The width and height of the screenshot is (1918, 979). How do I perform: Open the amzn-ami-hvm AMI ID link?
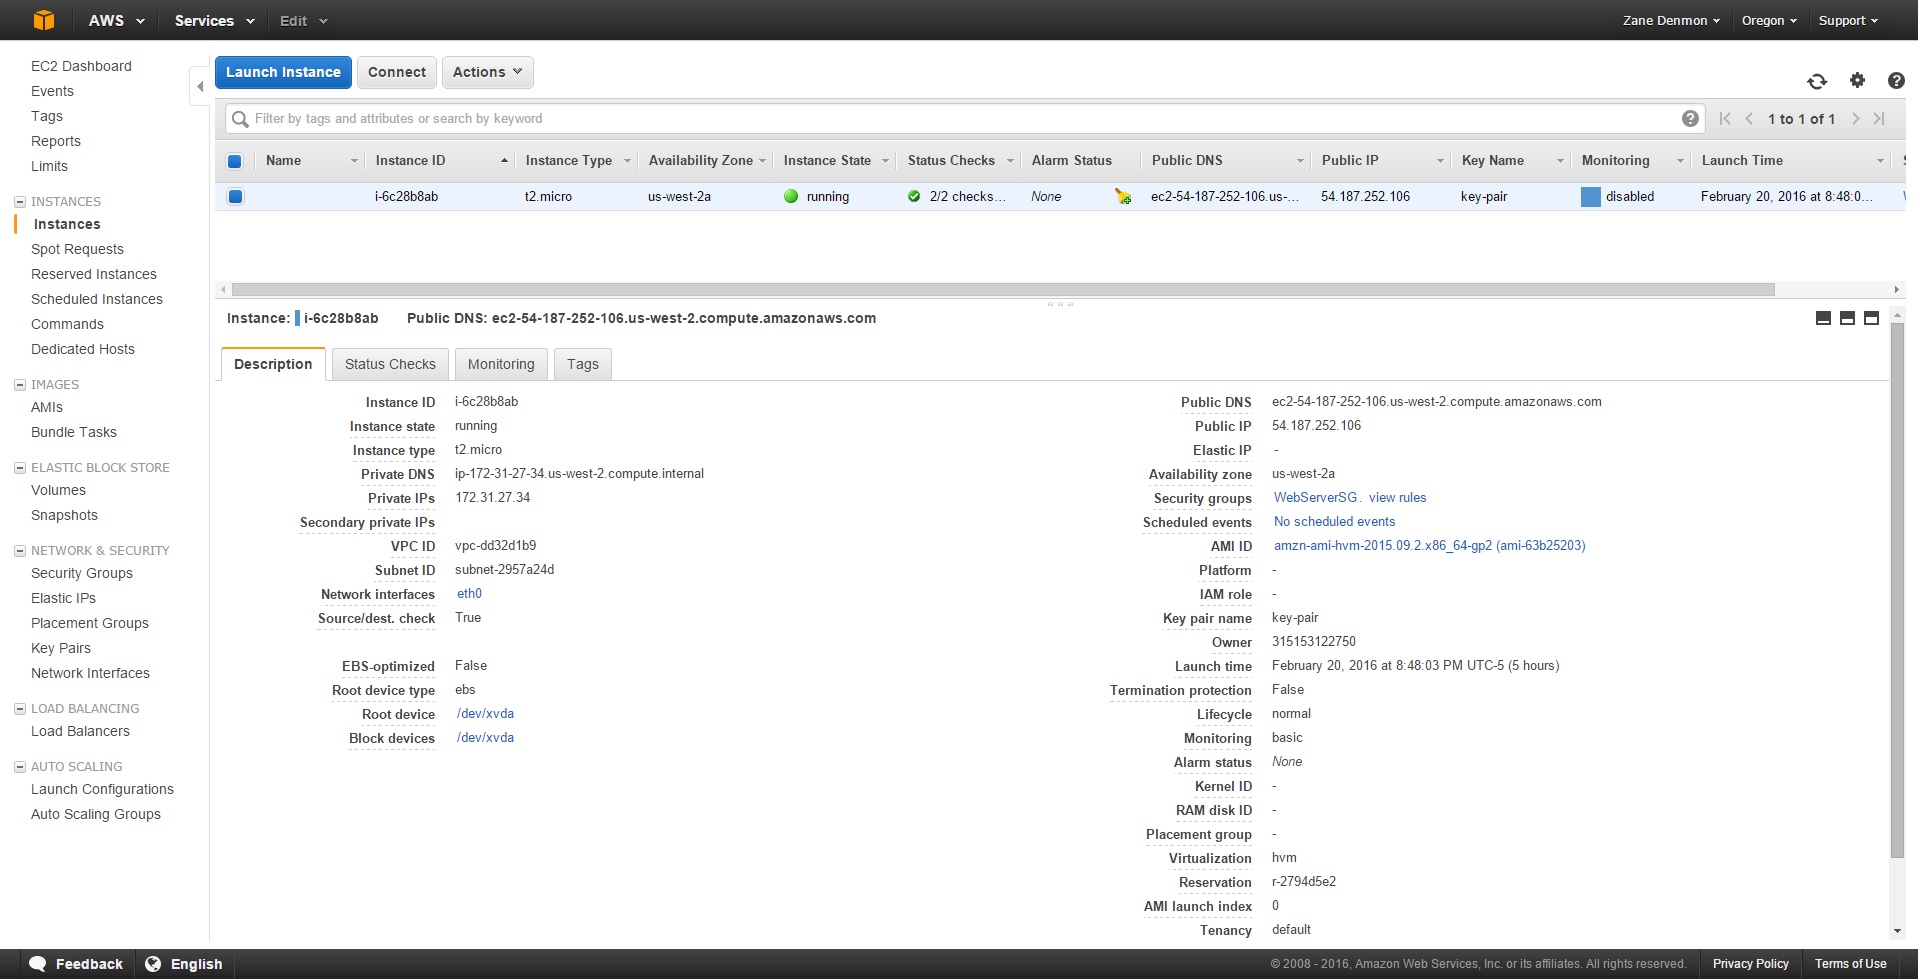(1430, 545)
